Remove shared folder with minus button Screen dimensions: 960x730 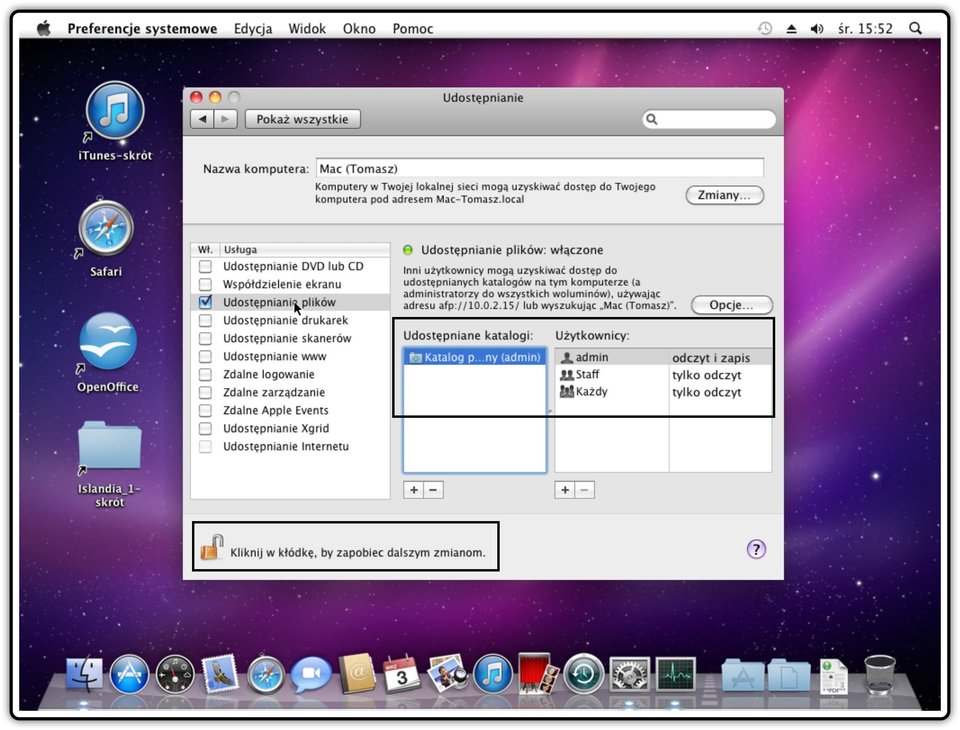point(433,490)
